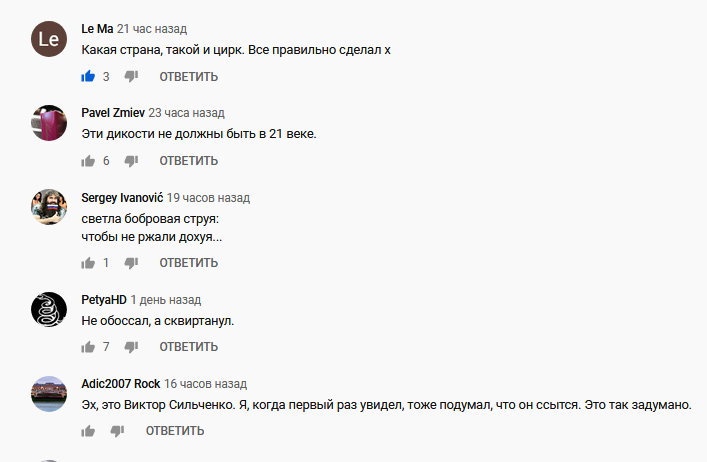The image size is (707, 462).
Task: Reply to Le Ma's comment
Action: [188, 77]
